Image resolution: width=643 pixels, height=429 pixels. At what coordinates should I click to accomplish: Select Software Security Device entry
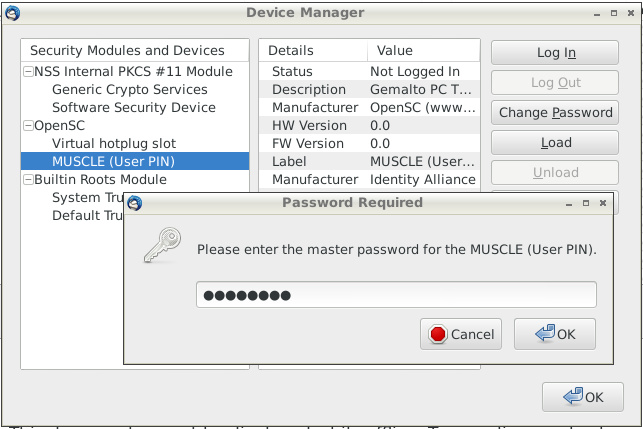point(133,108)
